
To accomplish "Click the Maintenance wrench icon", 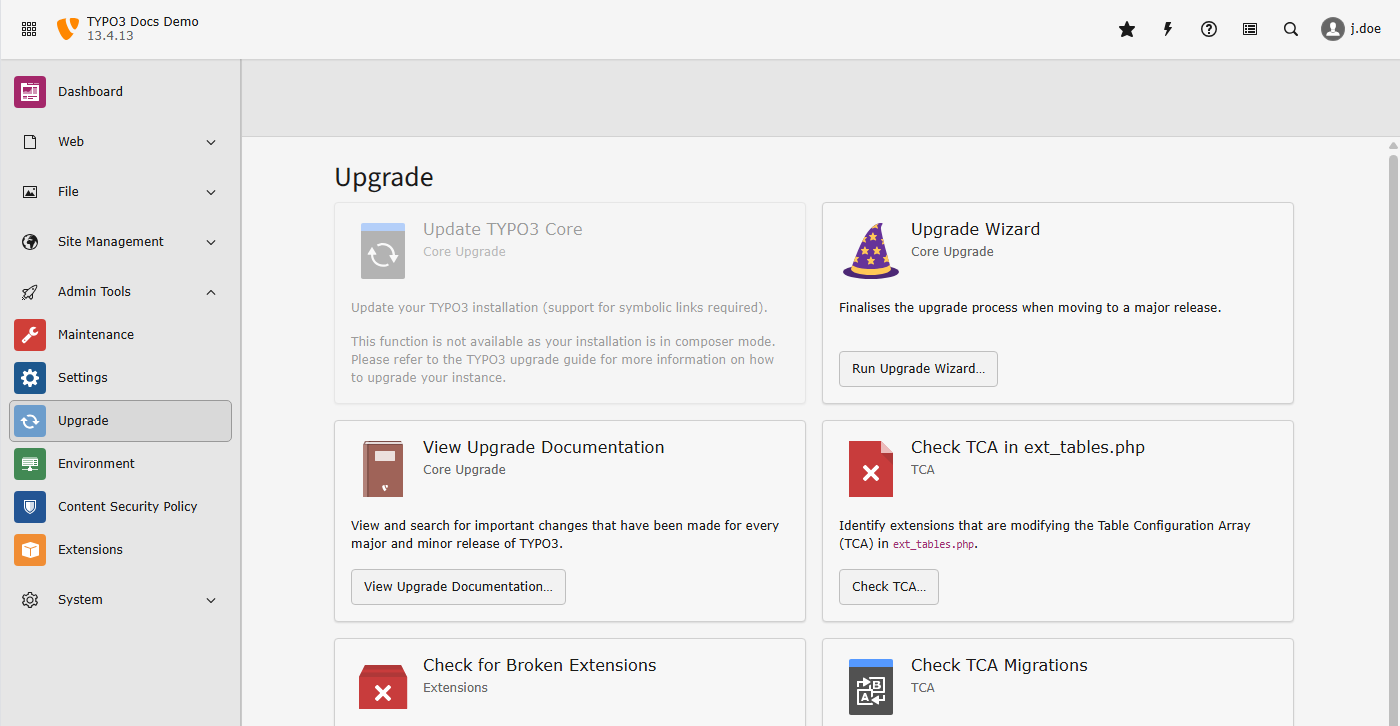I will point(30,335).
